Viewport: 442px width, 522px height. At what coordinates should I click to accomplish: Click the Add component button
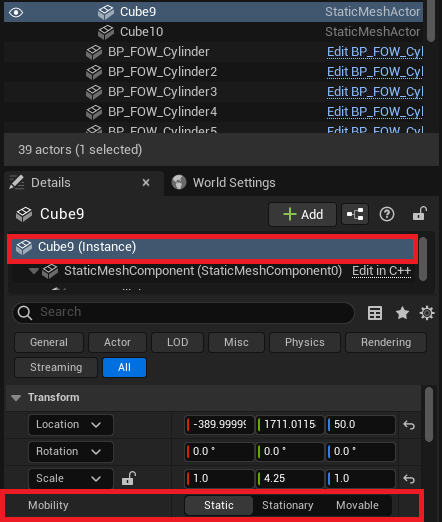point(303,214)
